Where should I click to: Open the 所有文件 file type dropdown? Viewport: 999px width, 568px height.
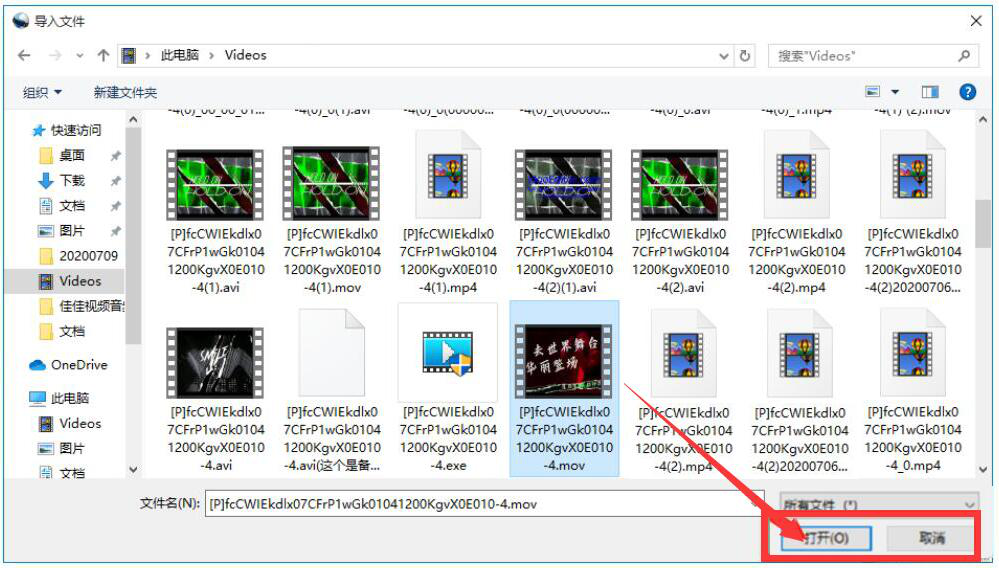click(879, 504)
